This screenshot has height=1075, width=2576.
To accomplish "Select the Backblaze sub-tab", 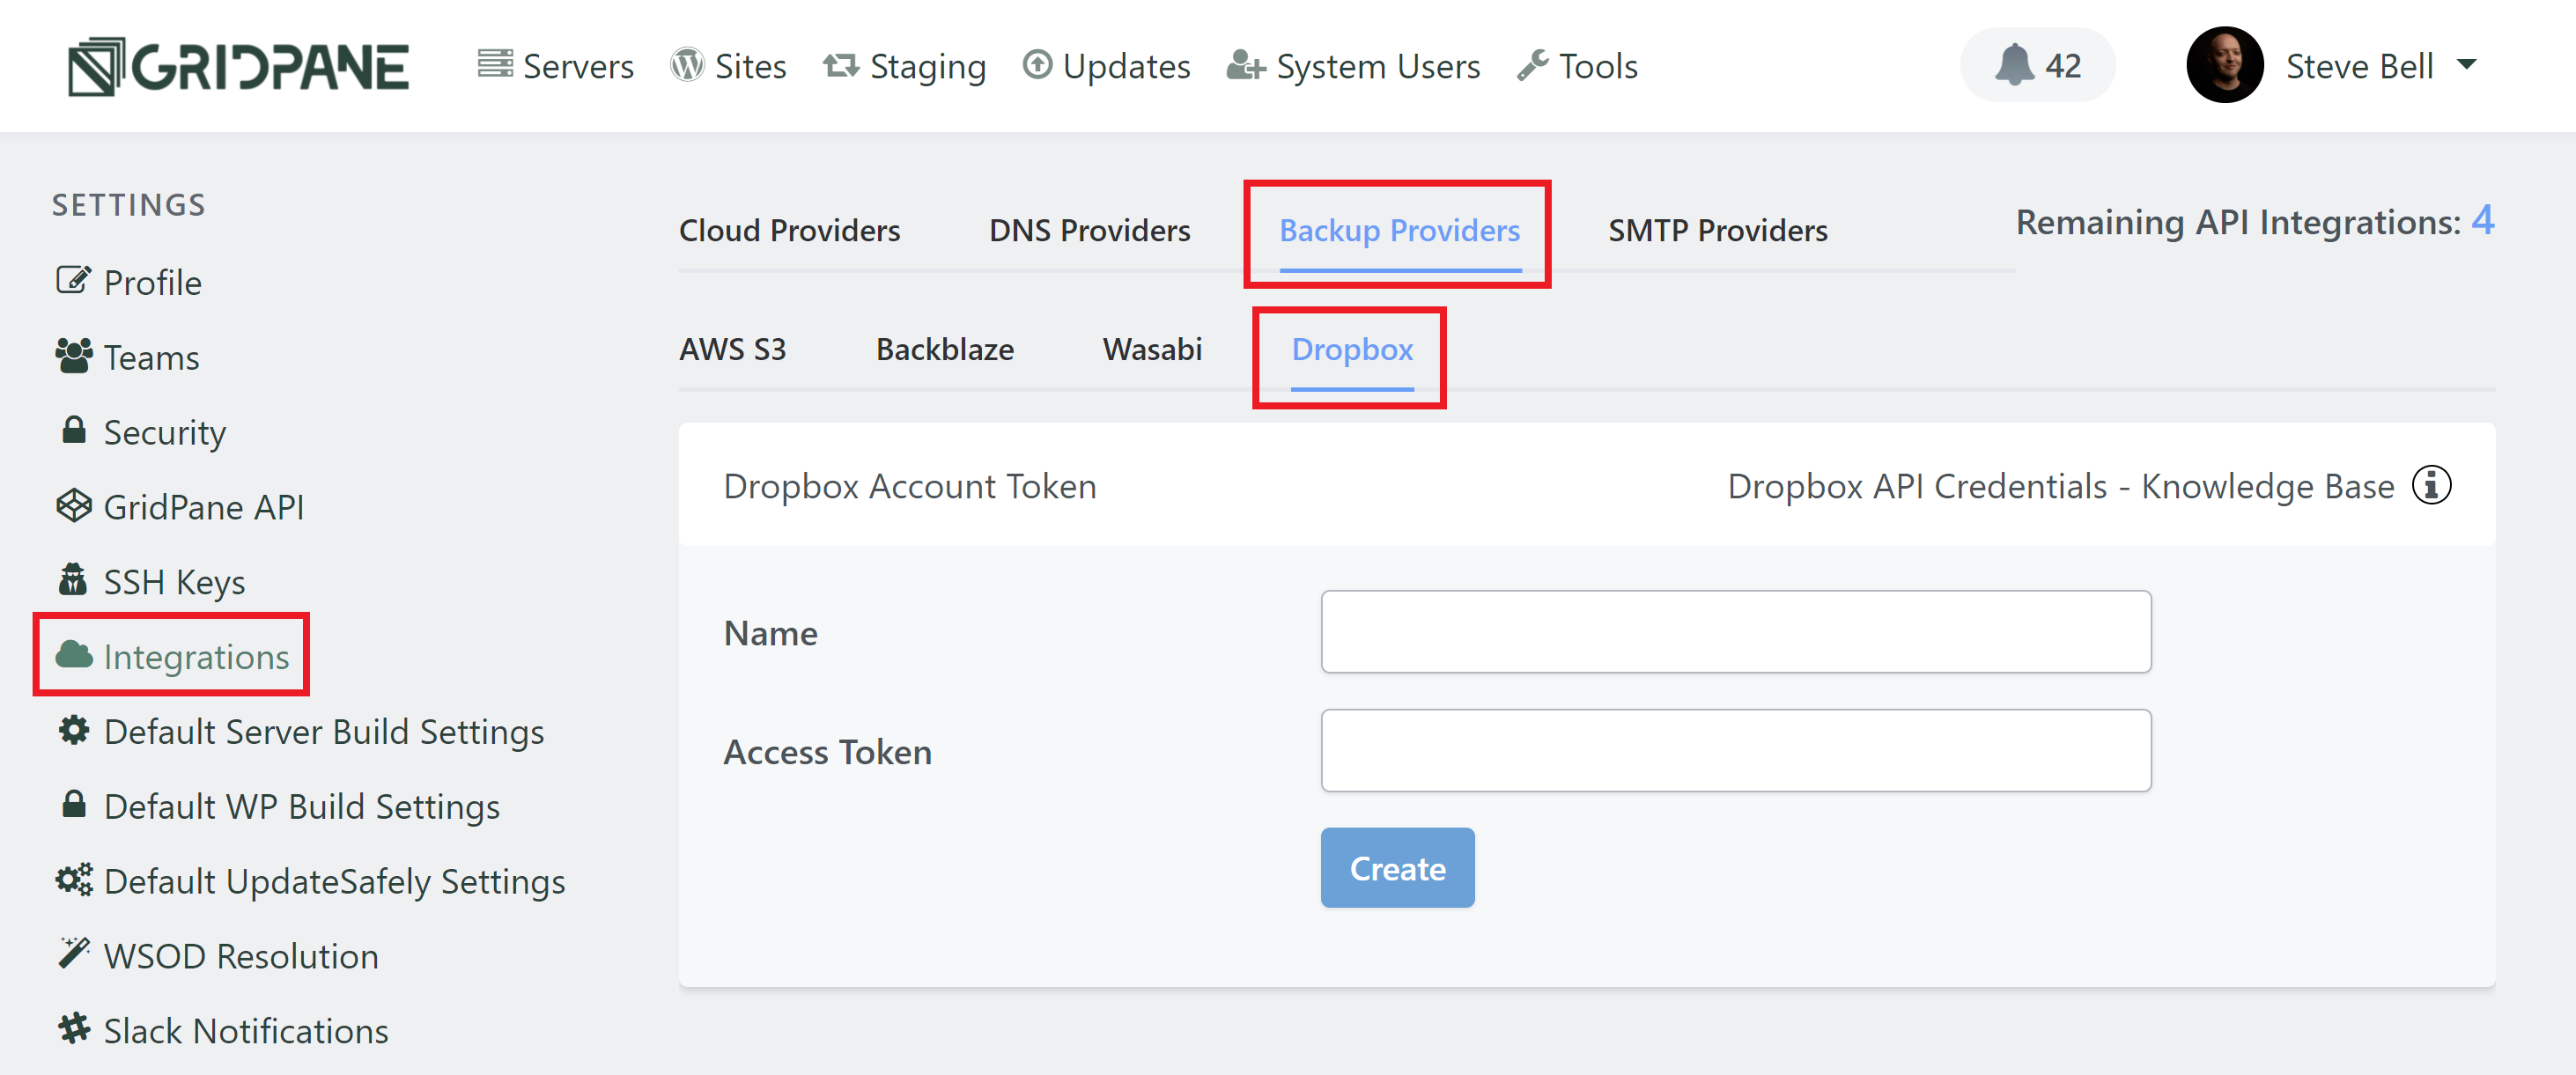I will coord(944,350).
